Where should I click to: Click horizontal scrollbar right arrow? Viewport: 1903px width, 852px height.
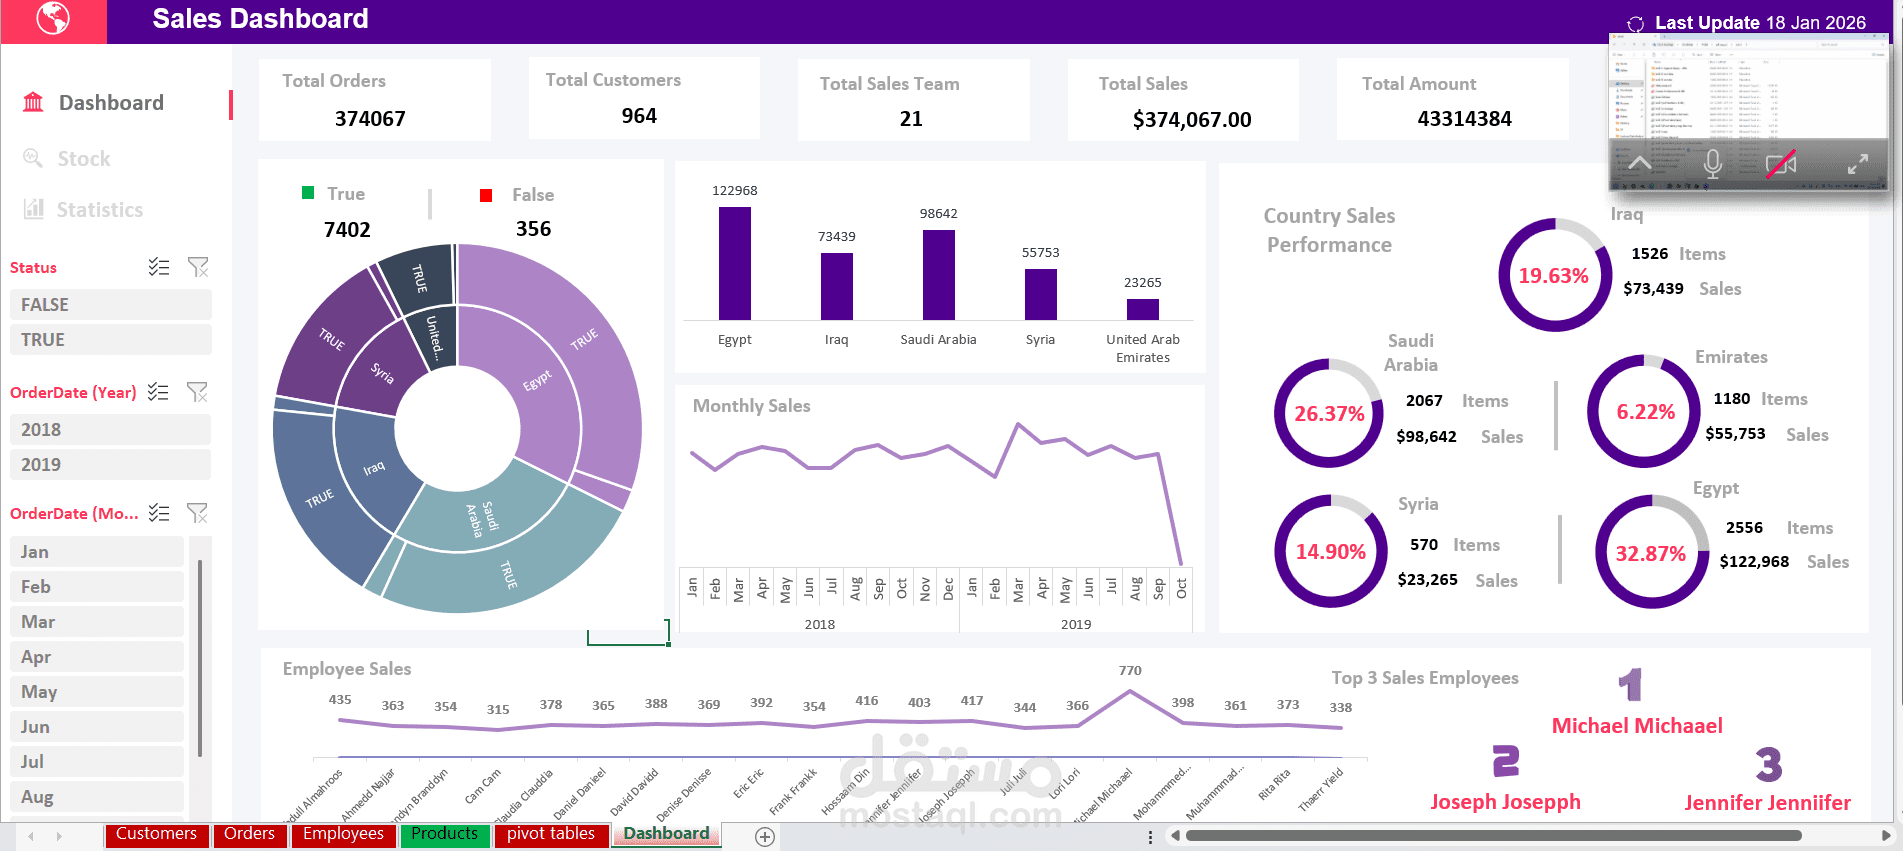[x=1885, y=835]
